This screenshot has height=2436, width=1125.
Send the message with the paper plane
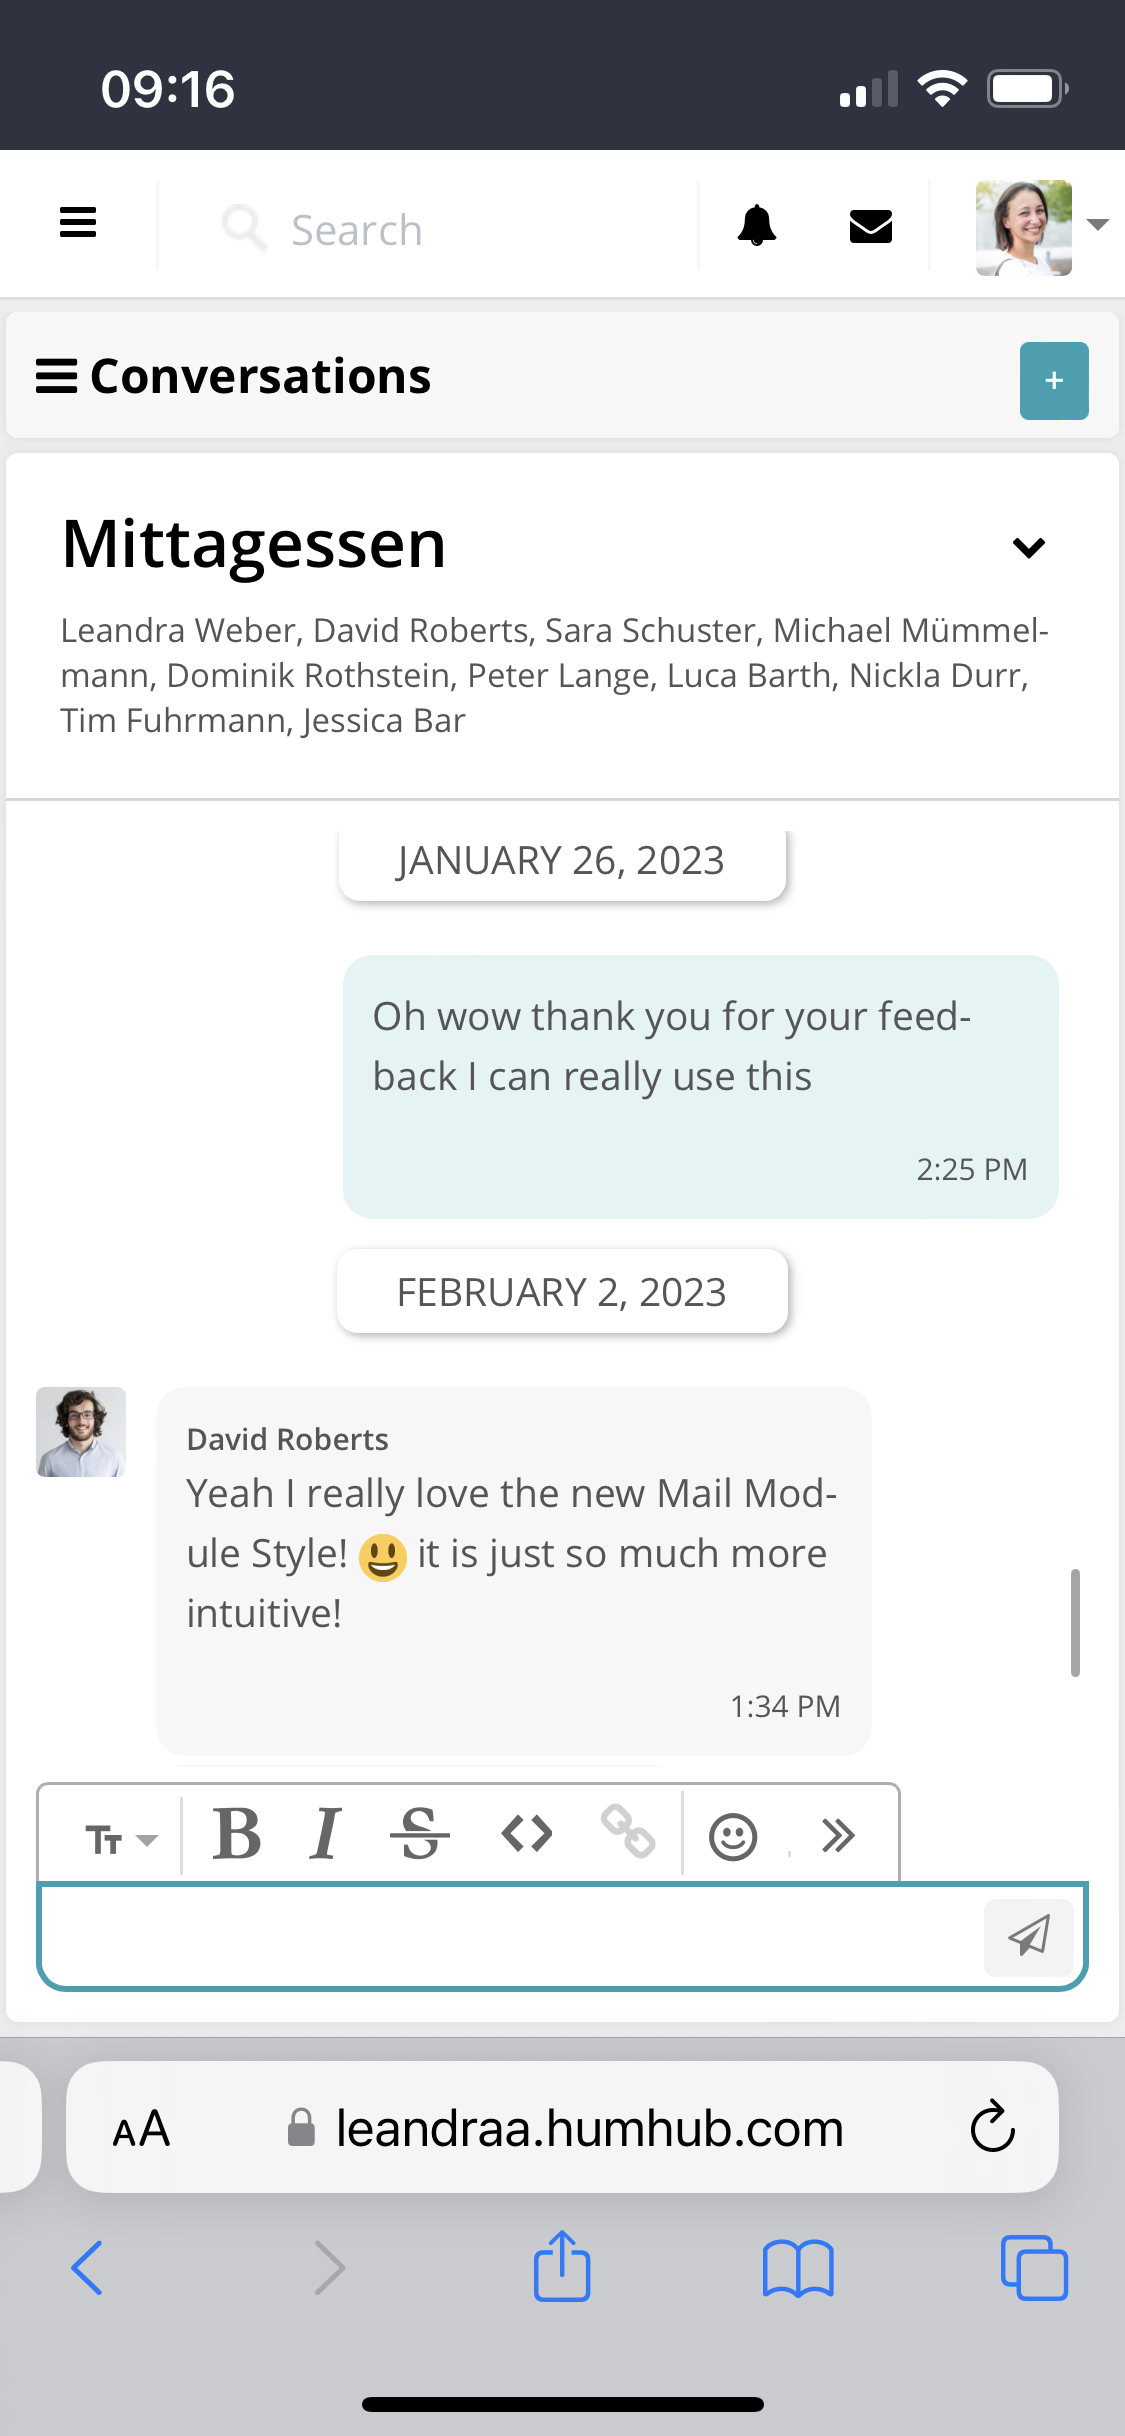click(1028, 1936)
